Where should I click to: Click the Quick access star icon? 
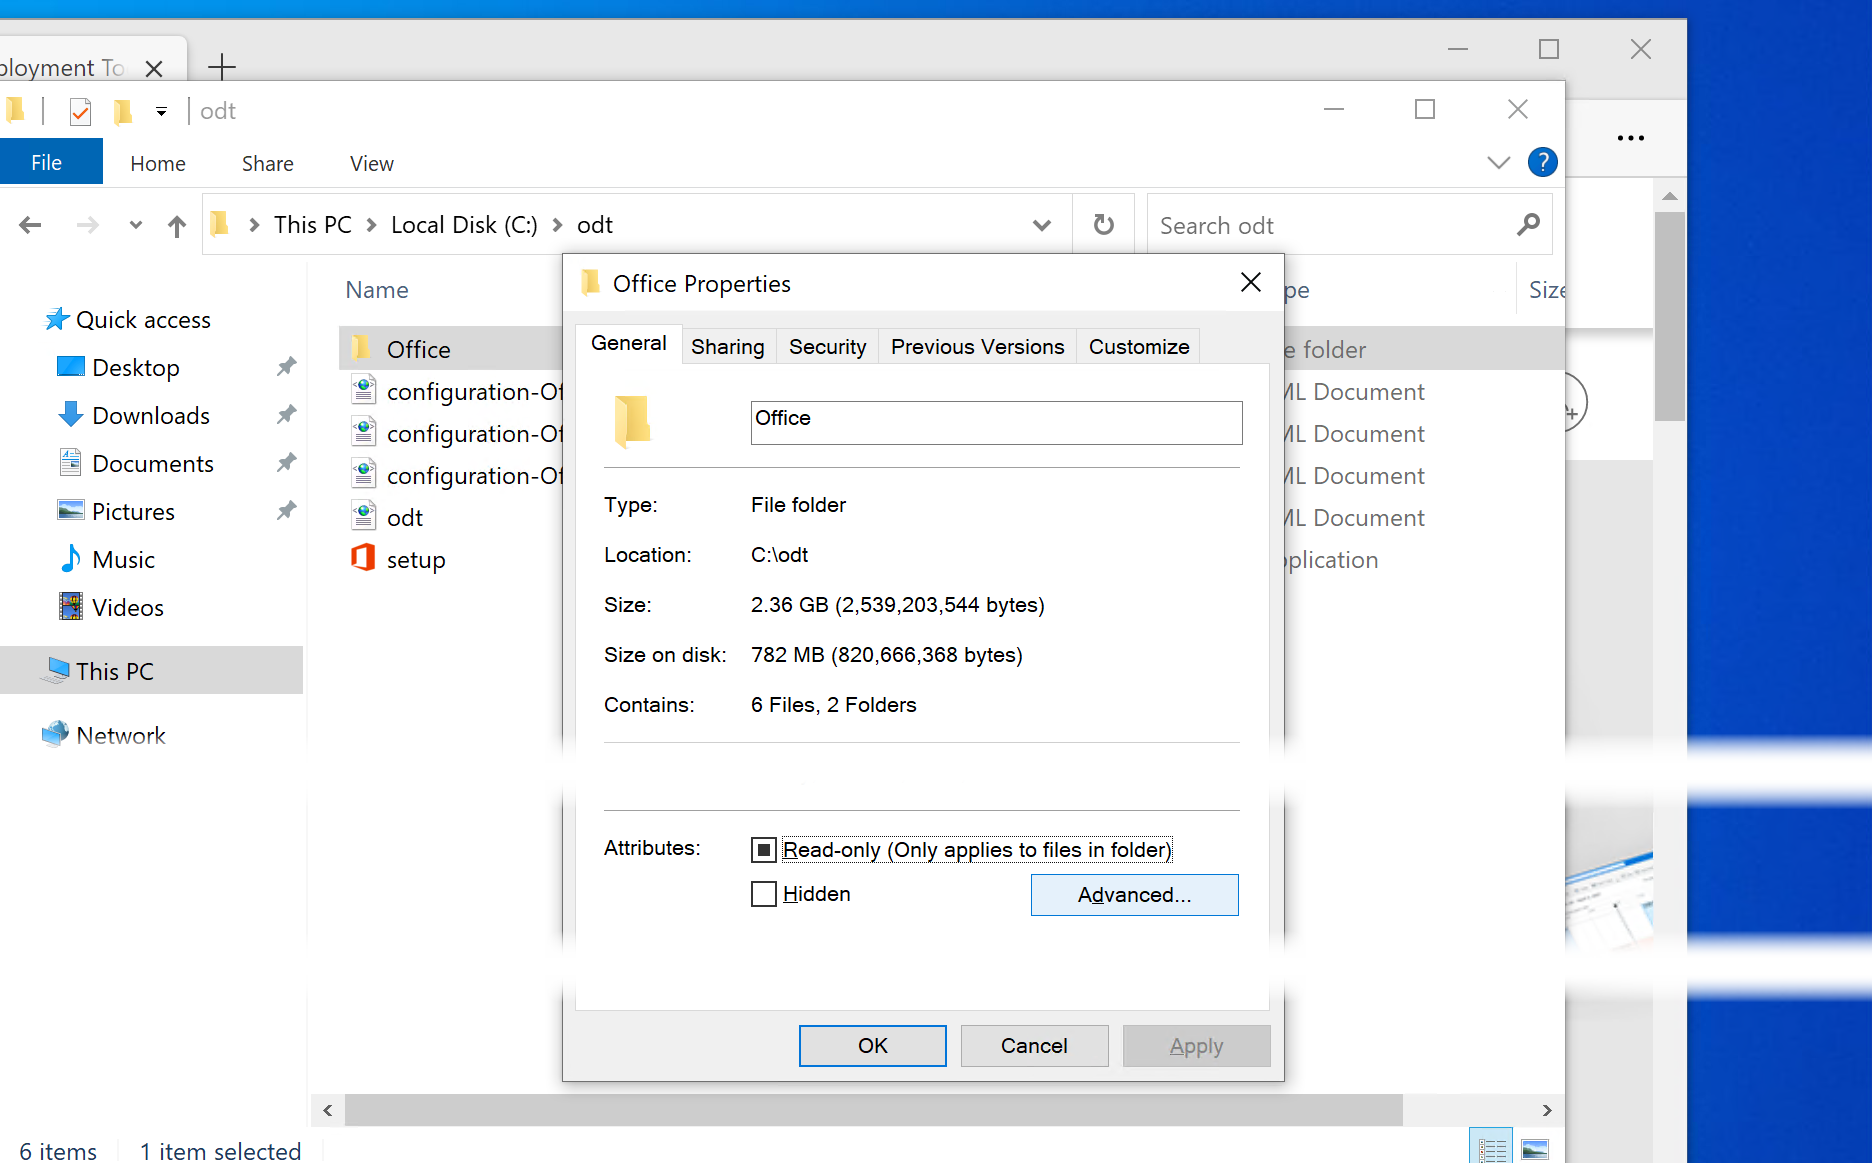pos(57,319)
